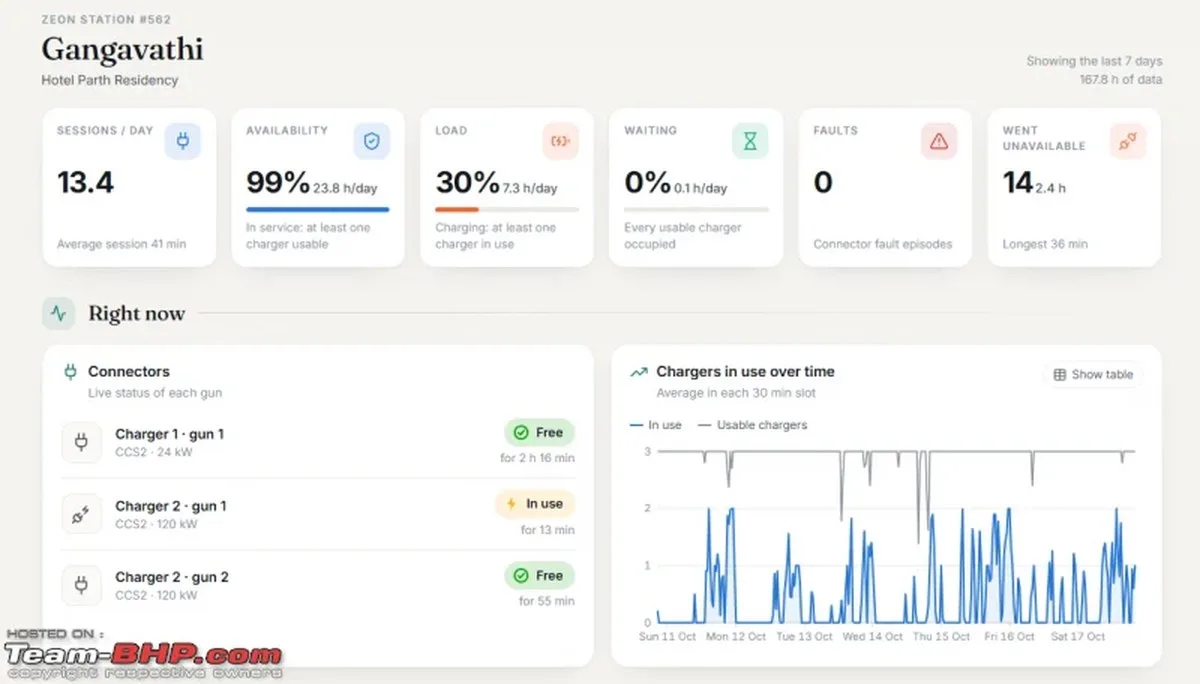Click the Charger 1 · gun 1 label
This screenshot has height=684, width=1200.
169,434
